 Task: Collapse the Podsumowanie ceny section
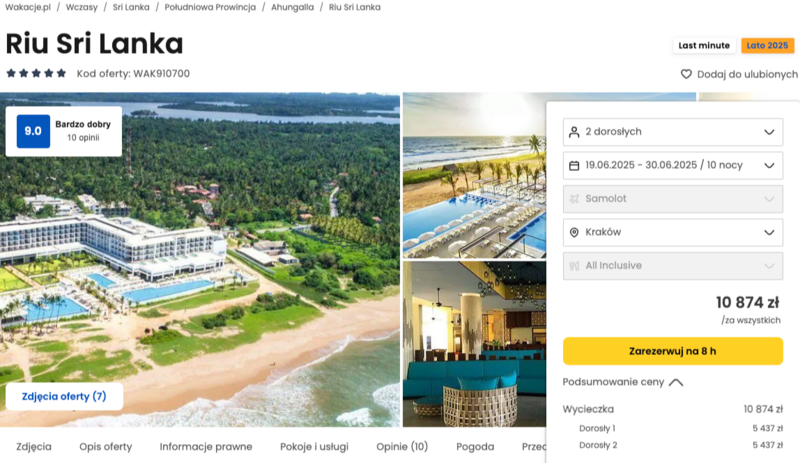(622, 382)
